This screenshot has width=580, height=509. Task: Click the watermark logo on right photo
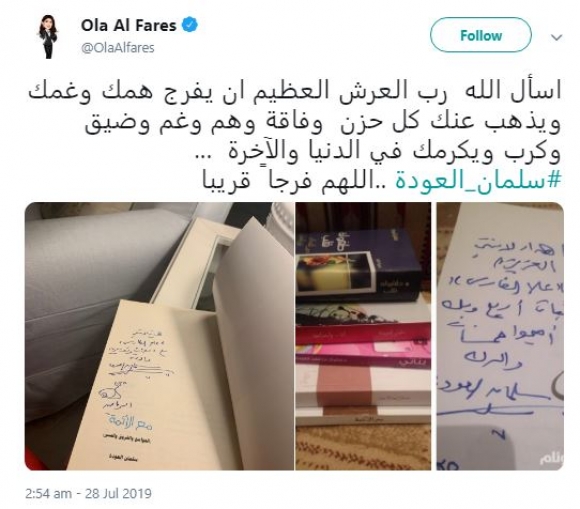(x=551, y=459)
